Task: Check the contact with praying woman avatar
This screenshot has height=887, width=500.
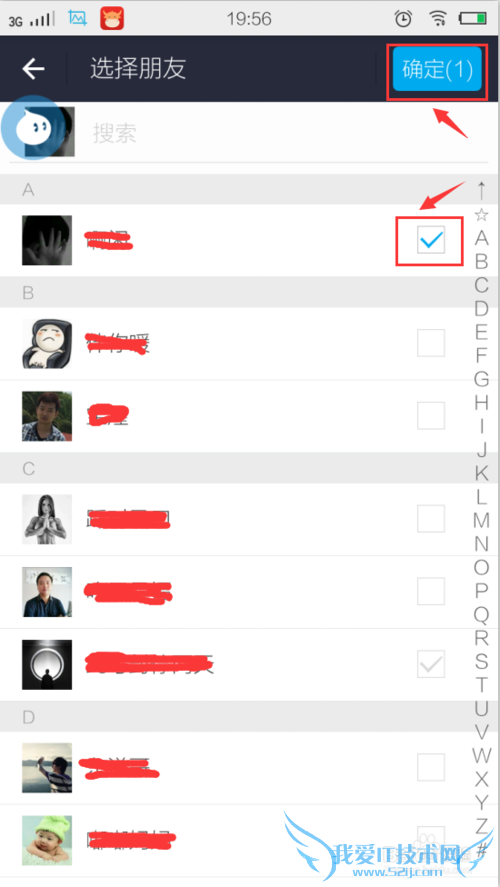Action: pos(431,519)
